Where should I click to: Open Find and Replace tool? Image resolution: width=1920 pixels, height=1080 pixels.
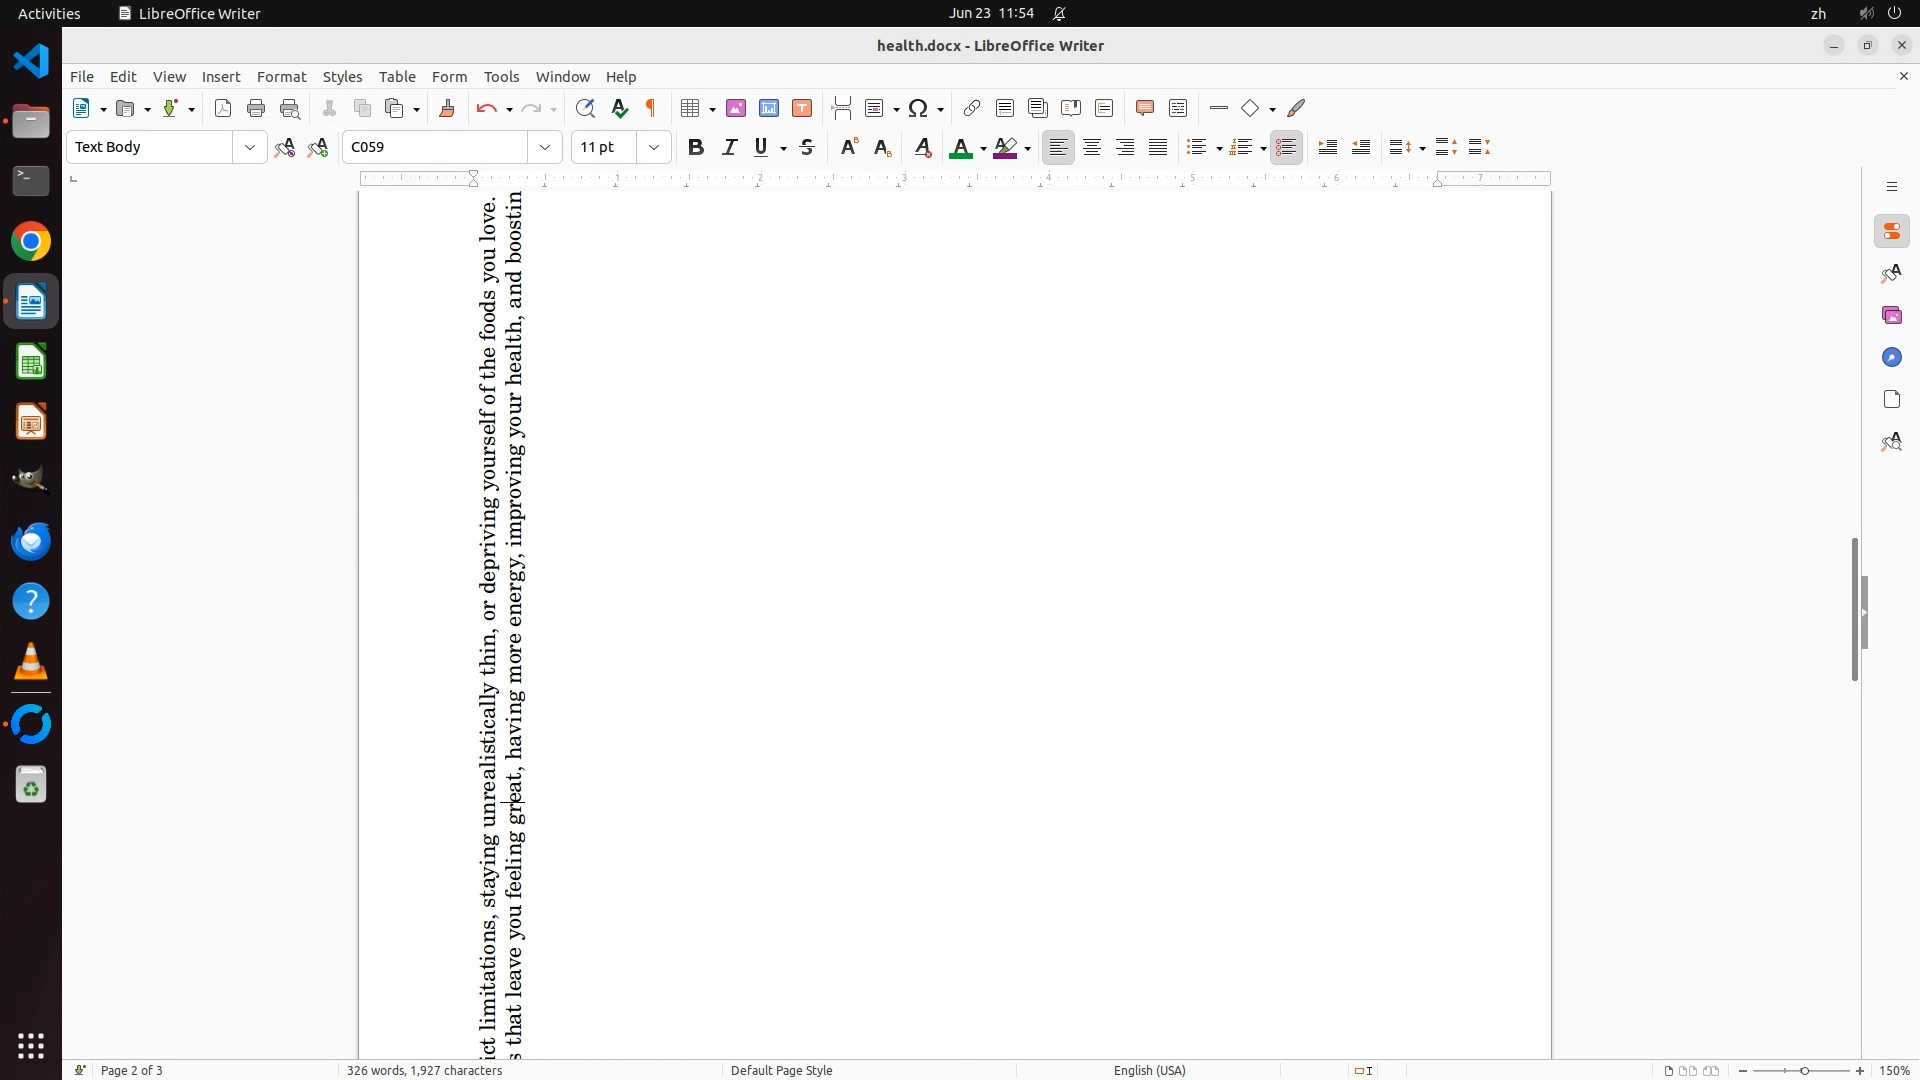[585, 109]
